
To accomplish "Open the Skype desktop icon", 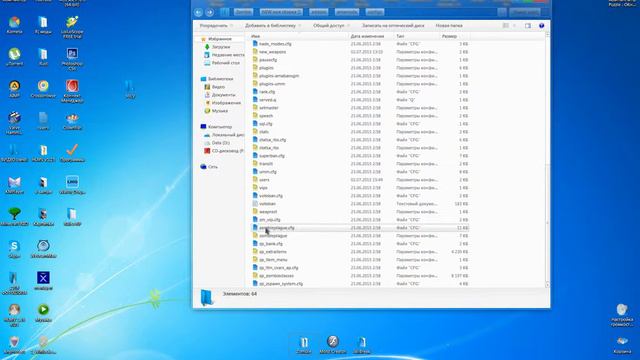I will point(14,249).
